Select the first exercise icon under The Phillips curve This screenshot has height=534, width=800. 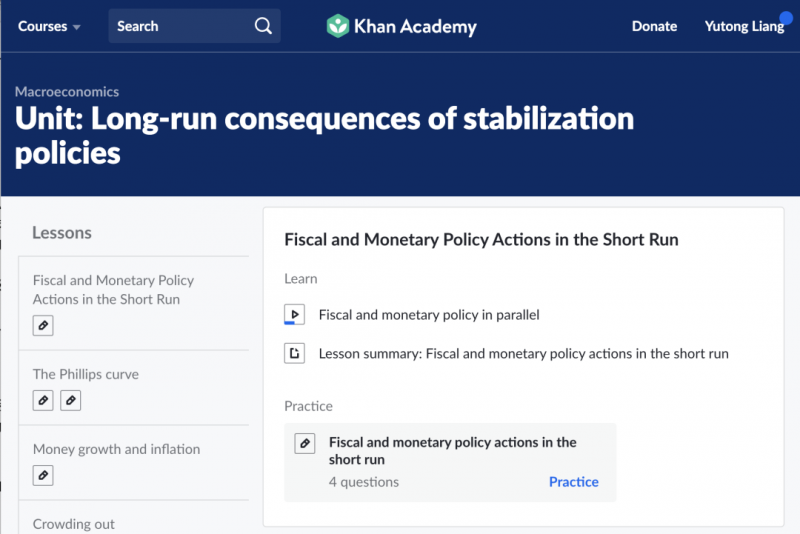(43, 400)
